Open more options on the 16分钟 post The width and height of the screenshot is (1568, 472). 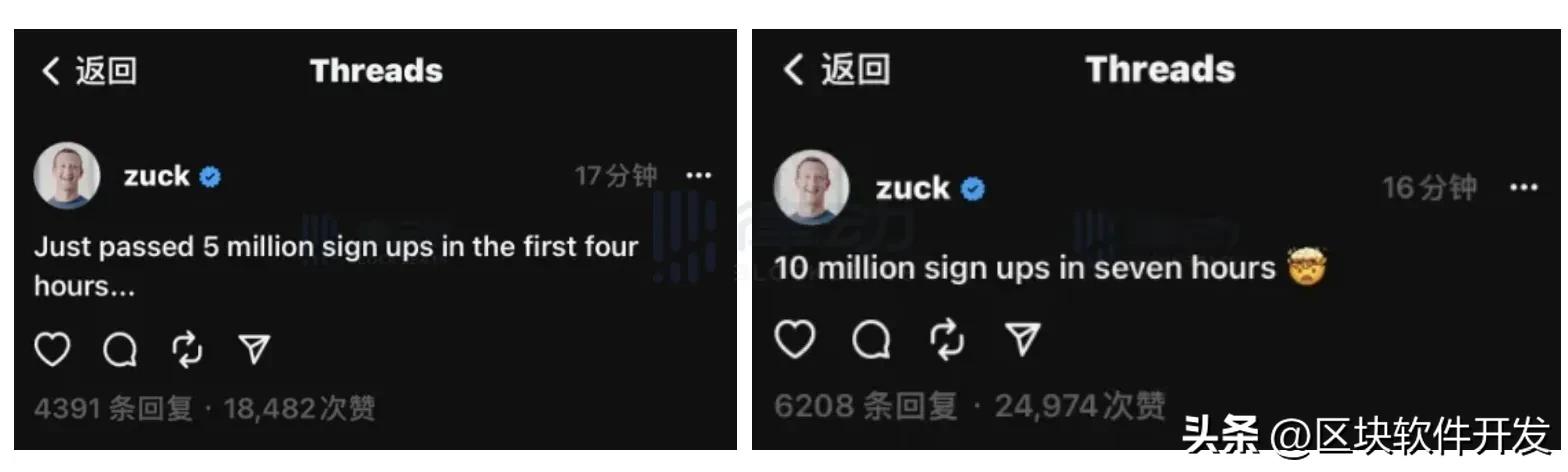coord(1523,188)
